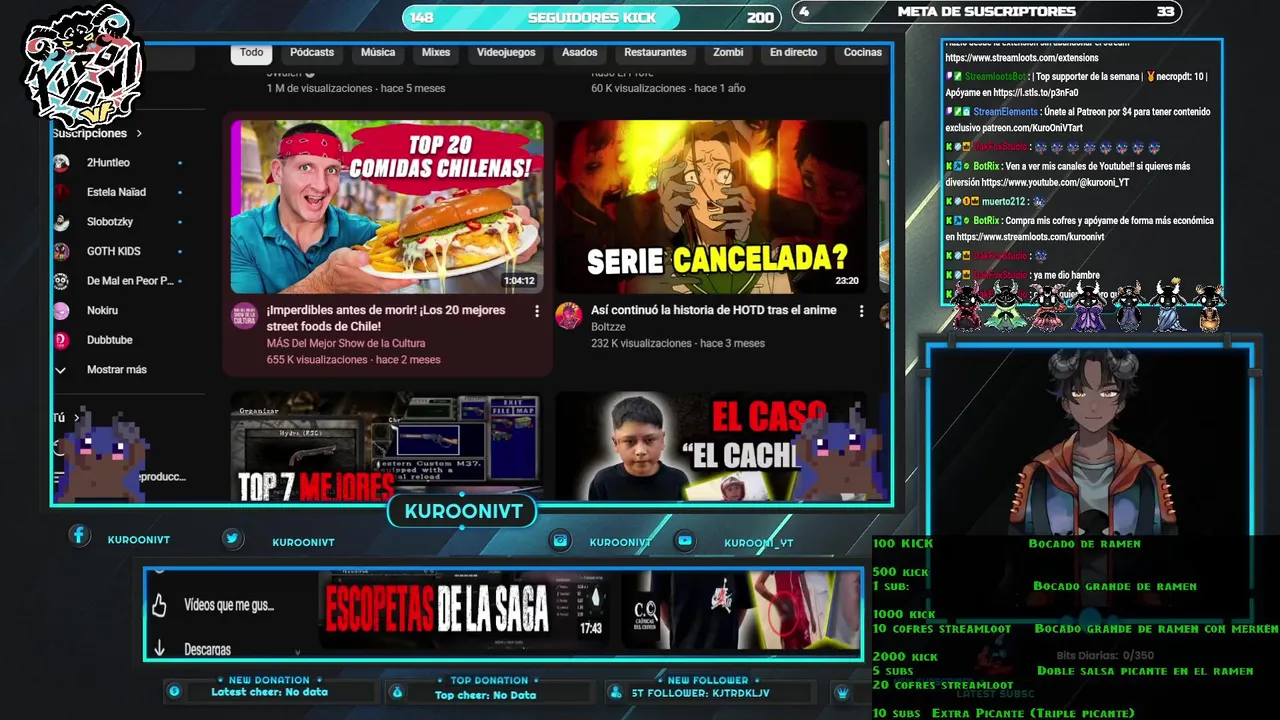Expand Mostrar más in subscriptions list

[119, 370]
